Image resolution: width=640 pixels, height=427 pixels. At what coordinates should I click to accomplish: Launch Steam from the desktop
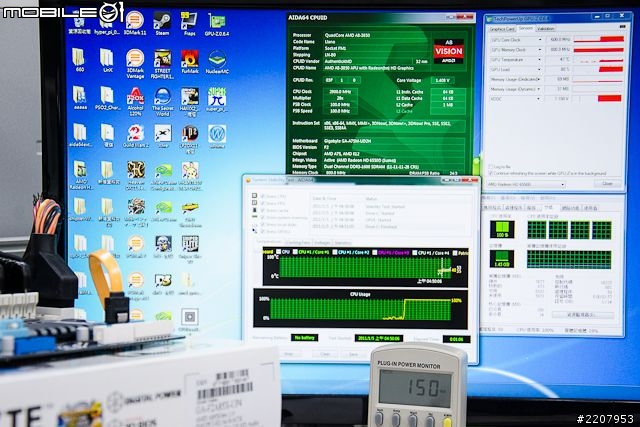[162, 23]
